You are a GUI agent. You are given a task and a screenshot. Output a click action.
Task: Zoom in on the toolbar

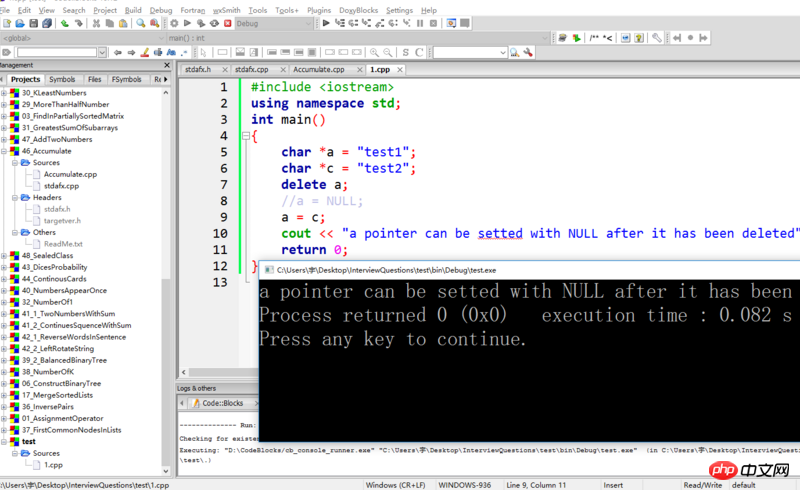pyautogui.click(x=374, y=52)
